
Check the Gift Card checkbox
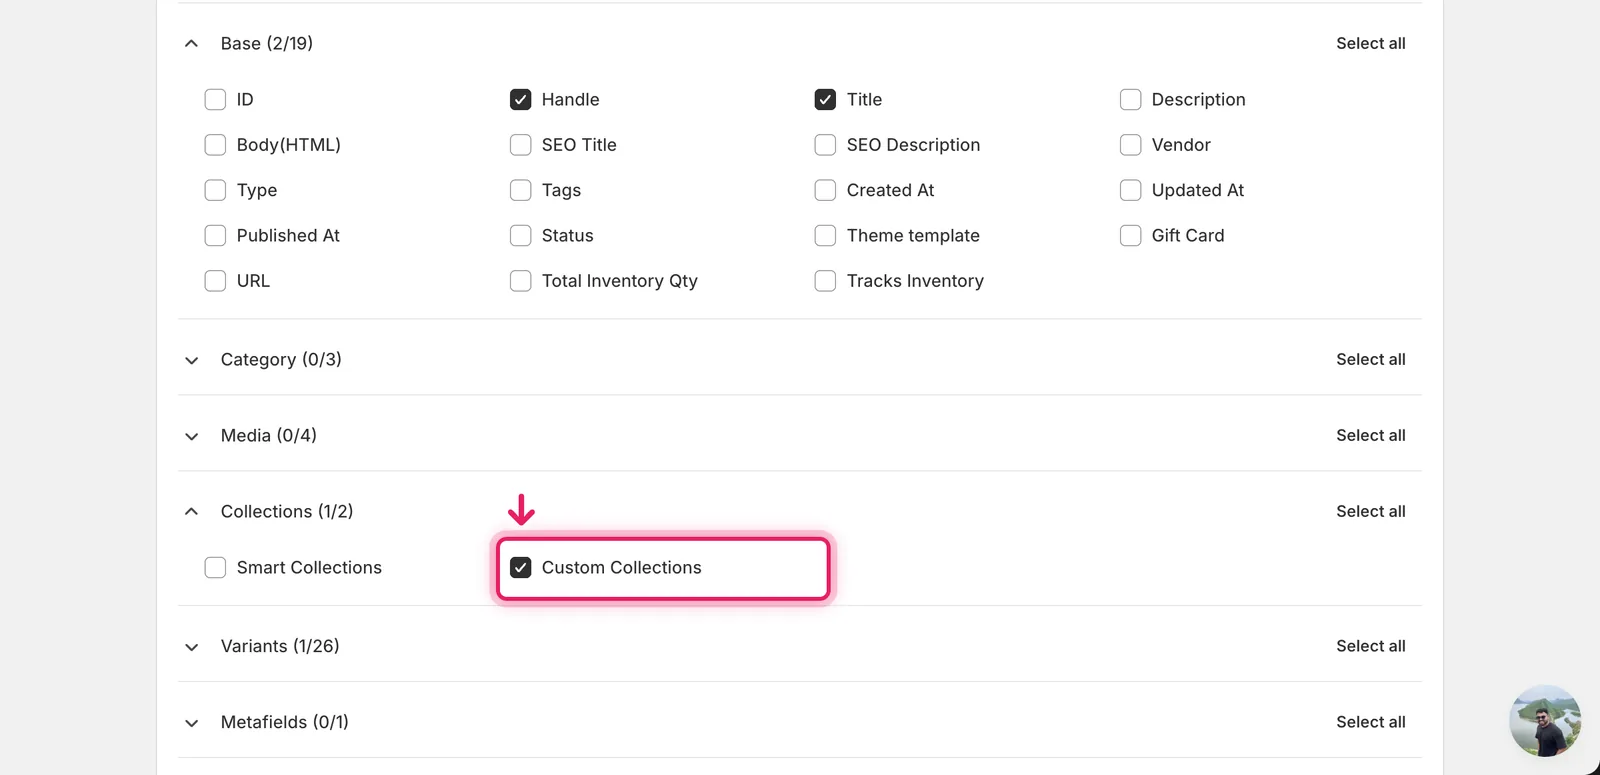(1130, 236)
